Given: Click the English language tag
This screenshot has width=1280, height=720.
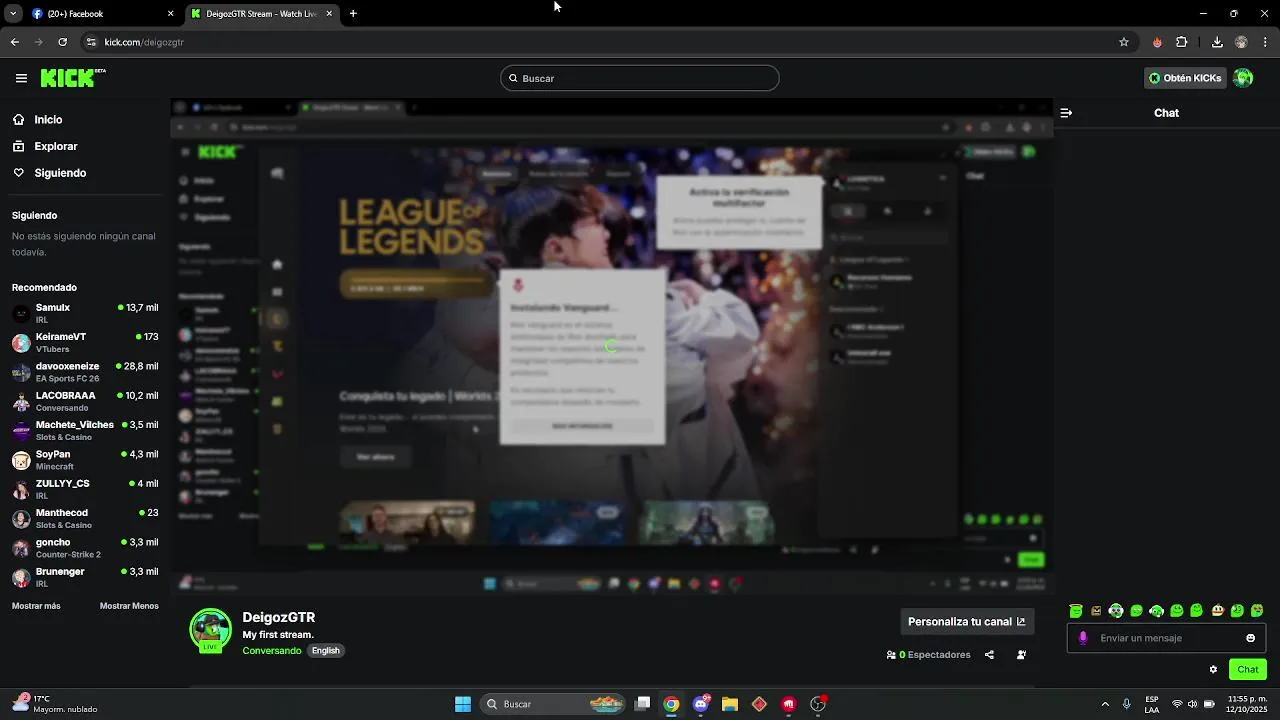Looking at the screenshot, I should [326, 651].
